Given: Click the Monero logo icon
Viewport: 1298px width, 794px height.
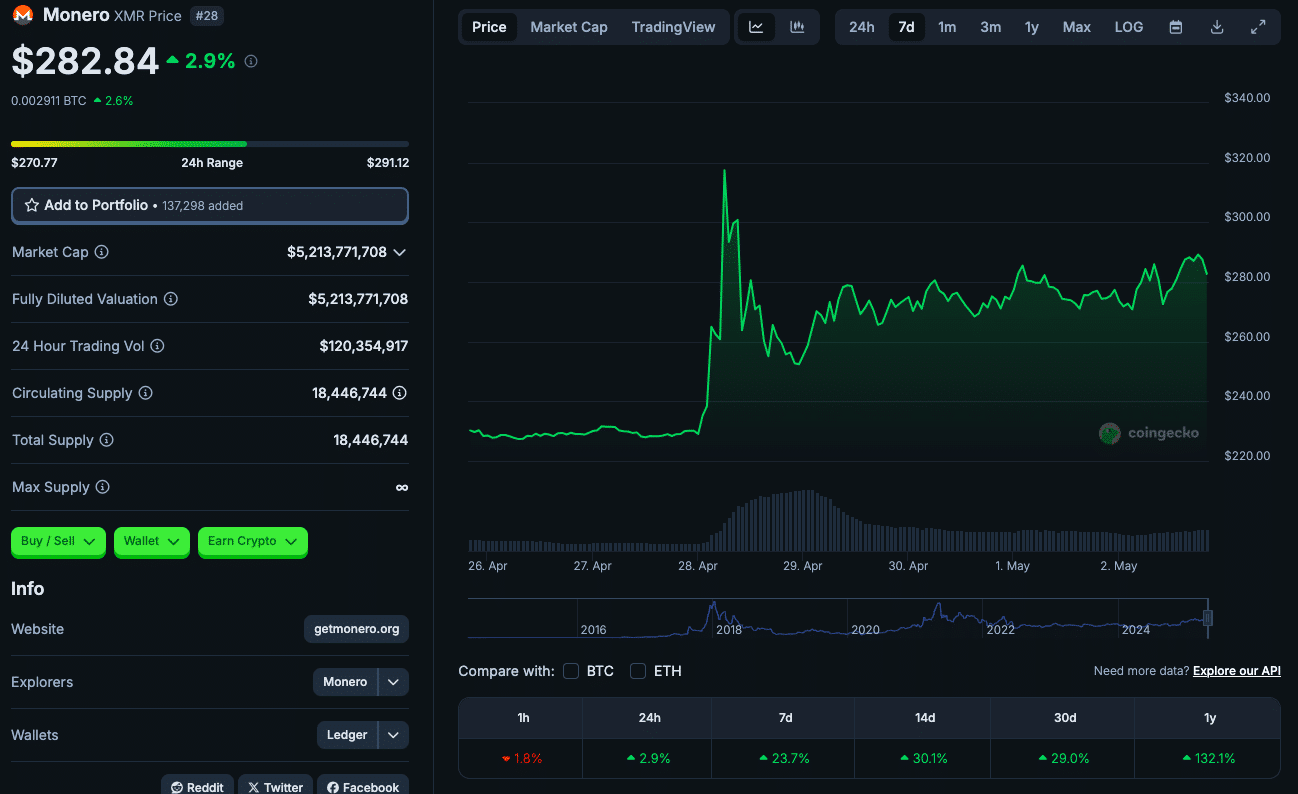Looking at the screenshot, I should 22,15.
